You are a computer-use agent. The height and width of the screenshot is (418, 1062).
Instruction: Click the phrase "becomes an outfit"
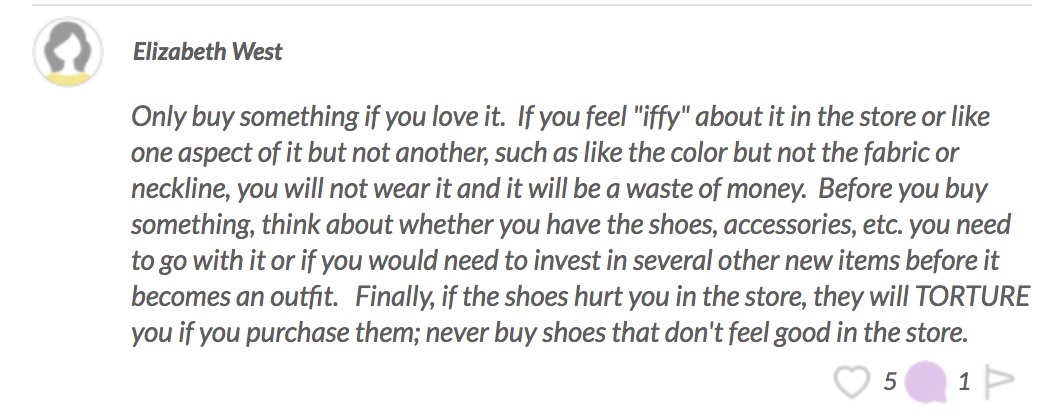click(233, 297)
